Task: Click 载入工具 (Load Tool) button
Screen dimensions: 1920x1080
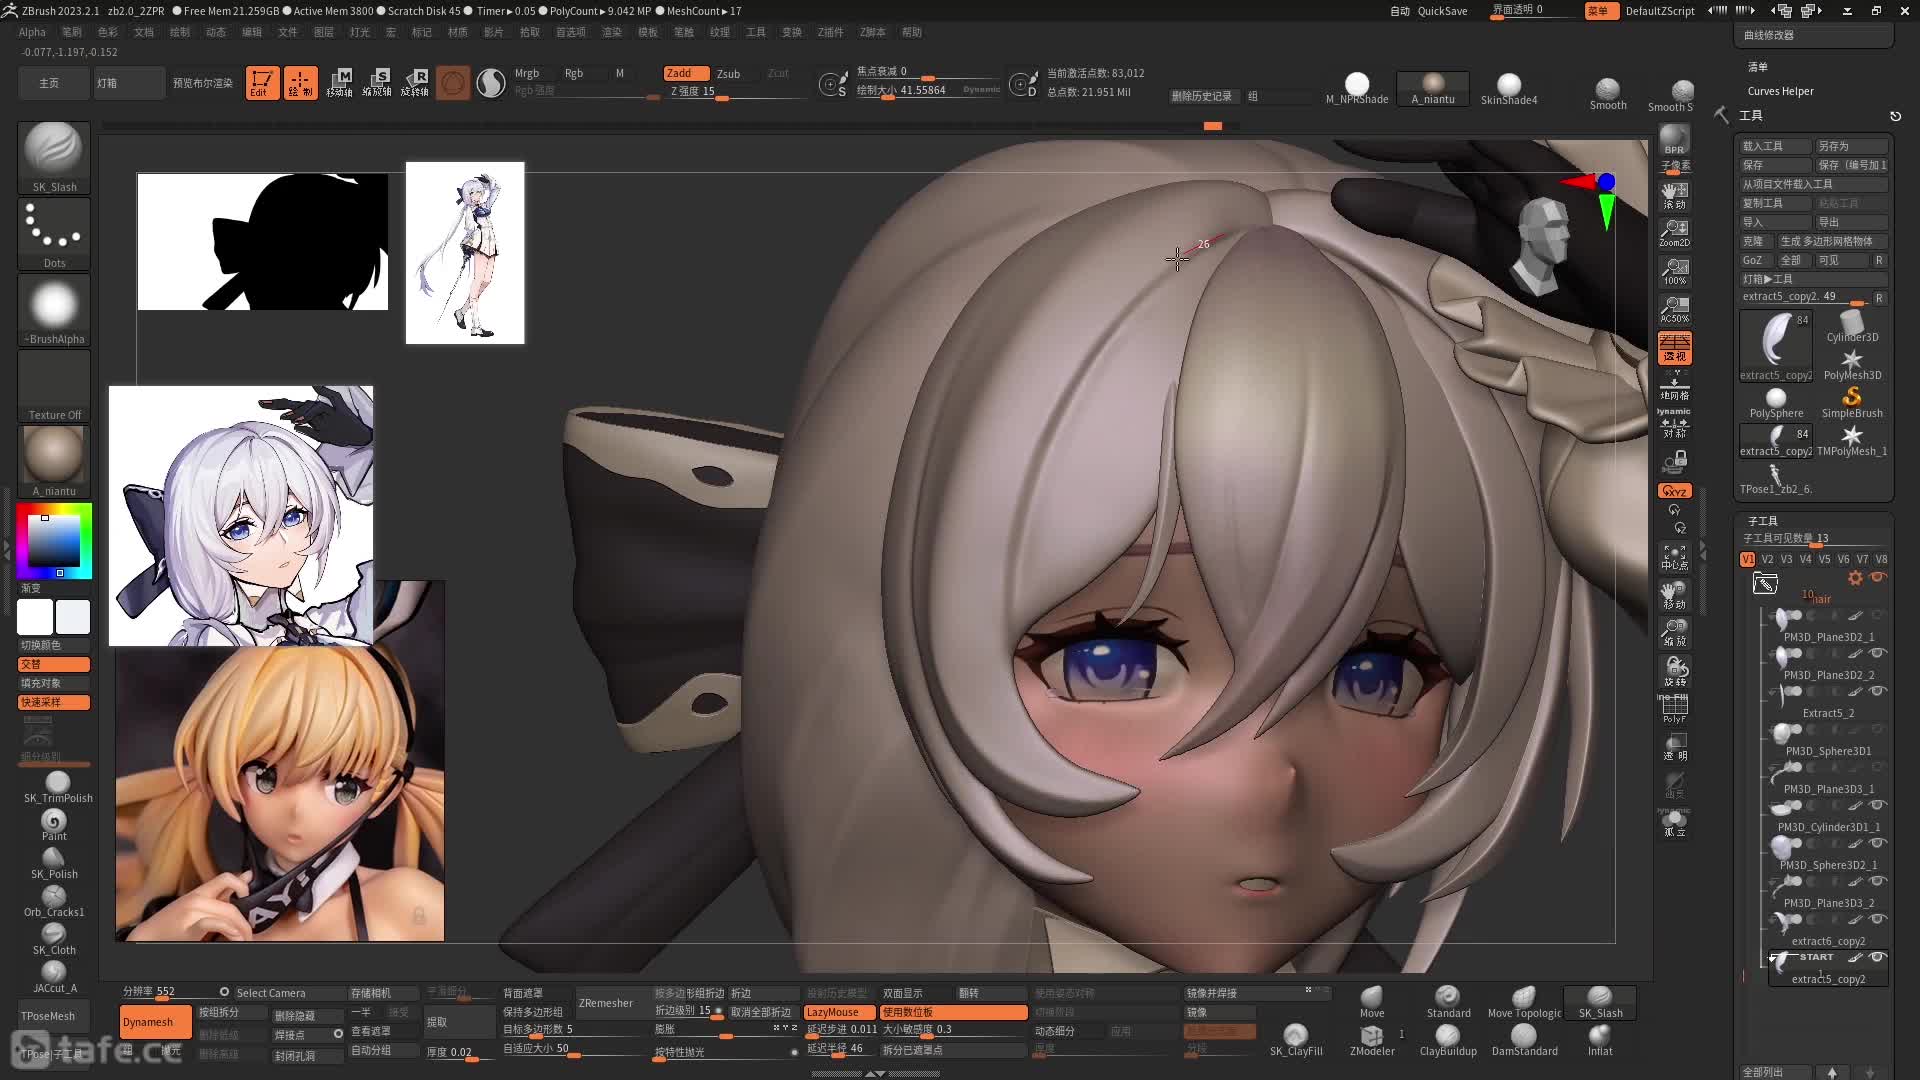Action: pyautogui.click(x=1775, y=146)
